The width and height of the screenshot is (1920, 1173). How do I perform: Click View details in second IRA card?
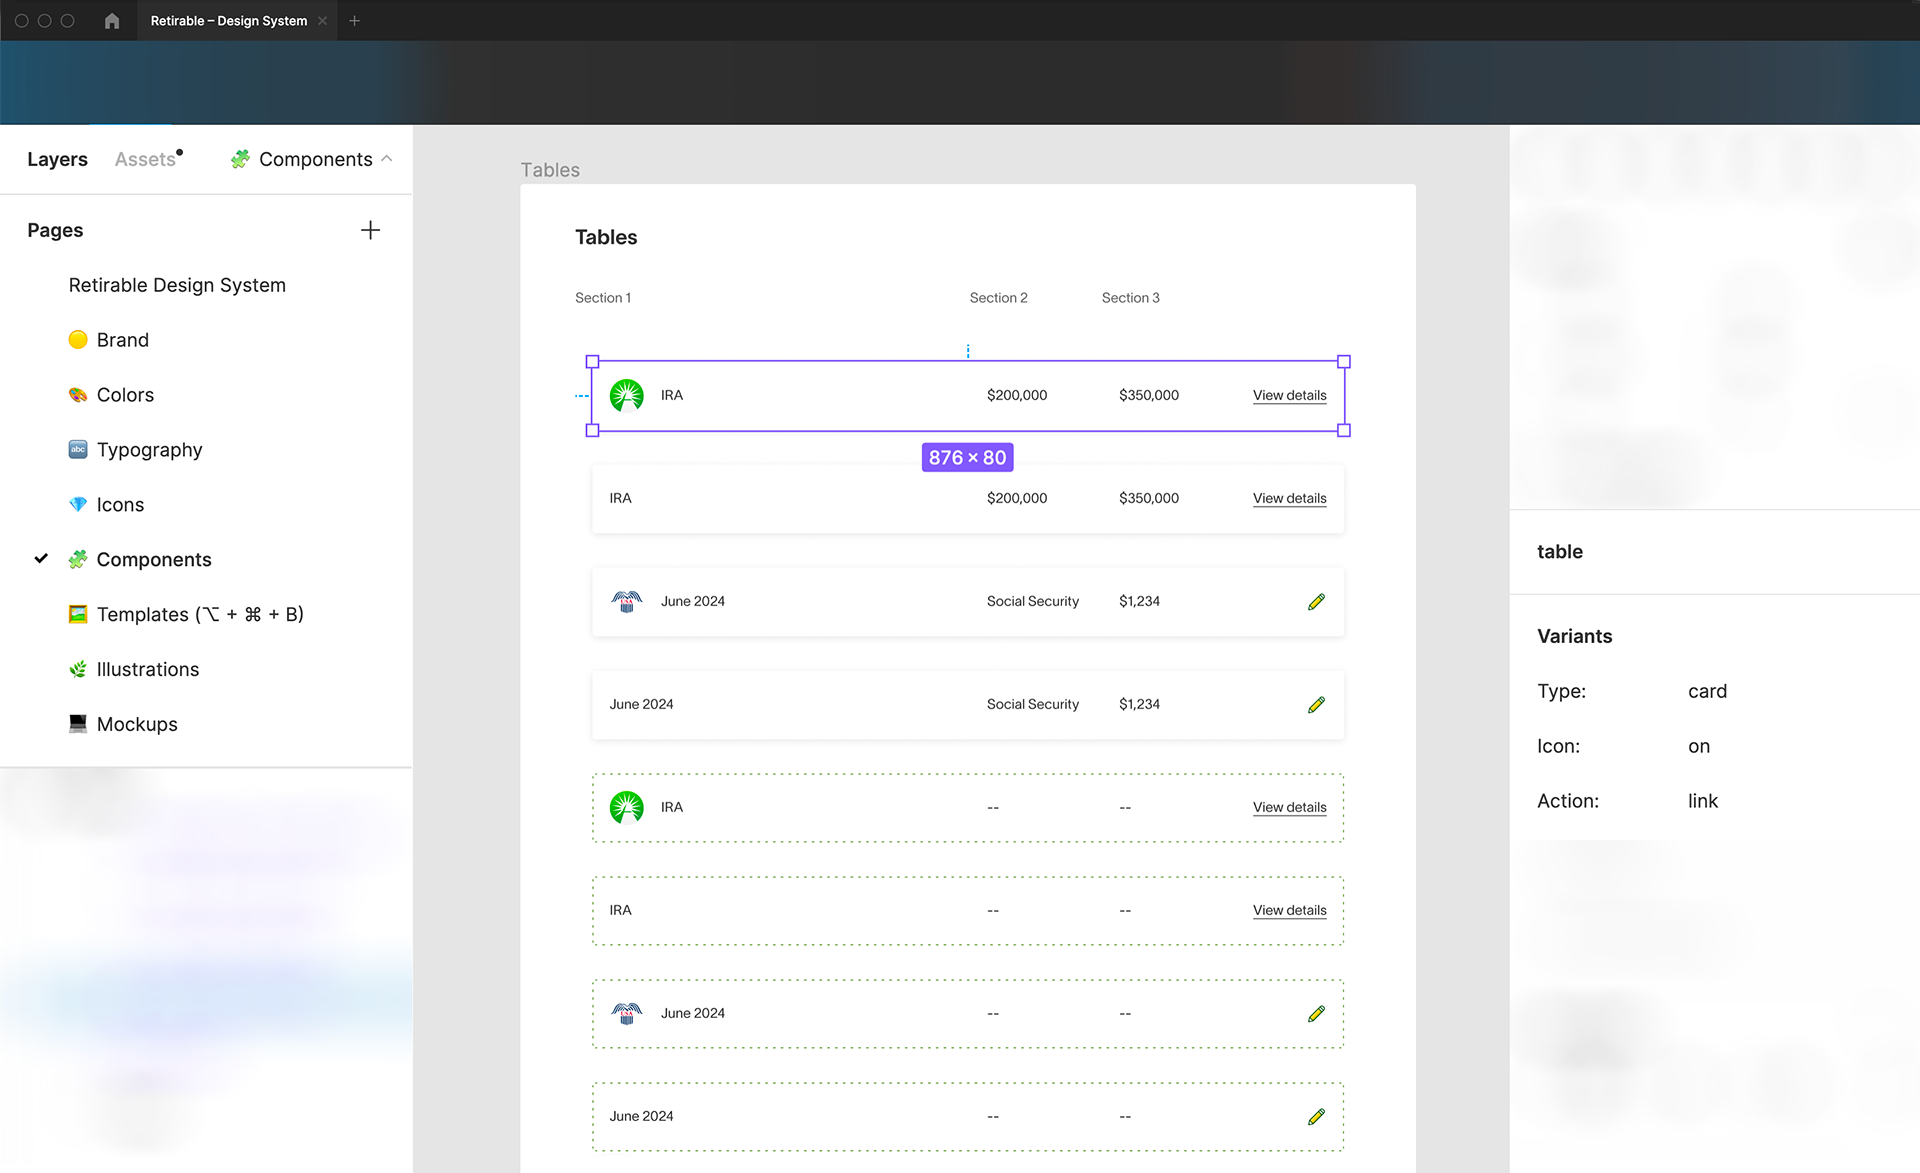pyautogui.click(x=1289, y=498)
